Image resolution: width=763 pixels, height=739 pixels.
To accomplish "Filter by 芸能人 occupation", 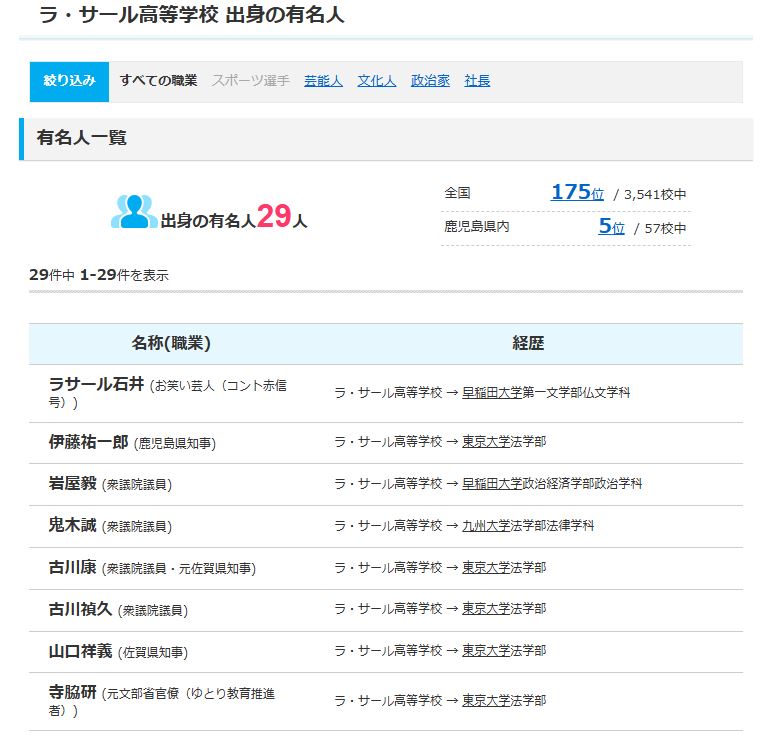I will pyautogui.click(x=323, y=81).
